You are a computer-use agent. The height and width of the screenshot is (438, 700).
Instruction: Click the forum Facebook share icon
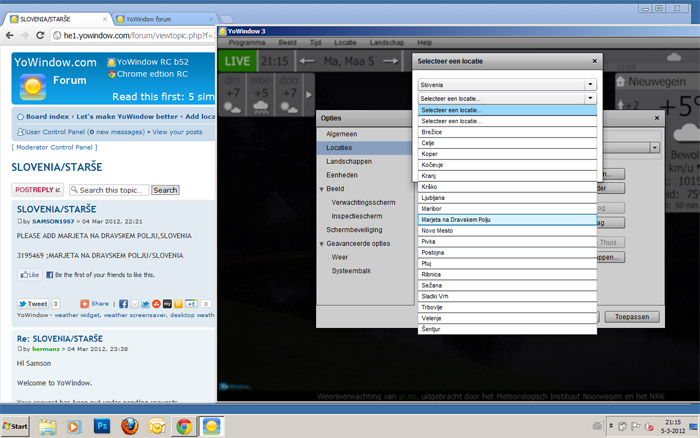tap(124, 304)
